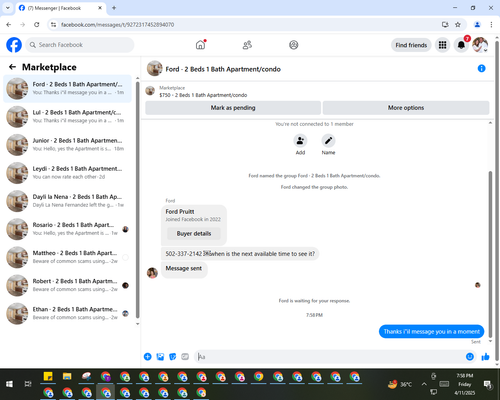Open Sticky Notes from taskbar
The image size is (500, 400).
[48, 377]
